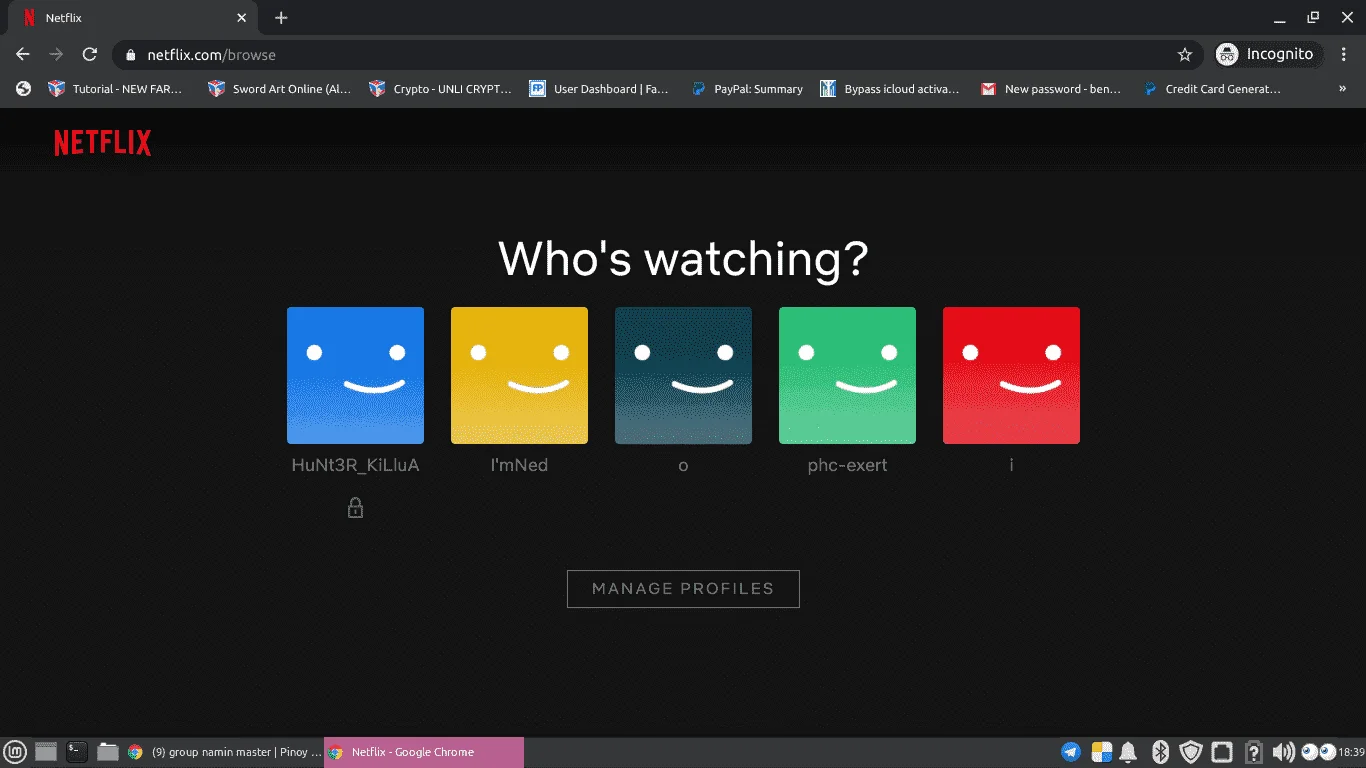Screen dimensions: 1366x768
Task: Click the phc-exert profile name label
Action: pyautogui.click(x=847, y=465)
